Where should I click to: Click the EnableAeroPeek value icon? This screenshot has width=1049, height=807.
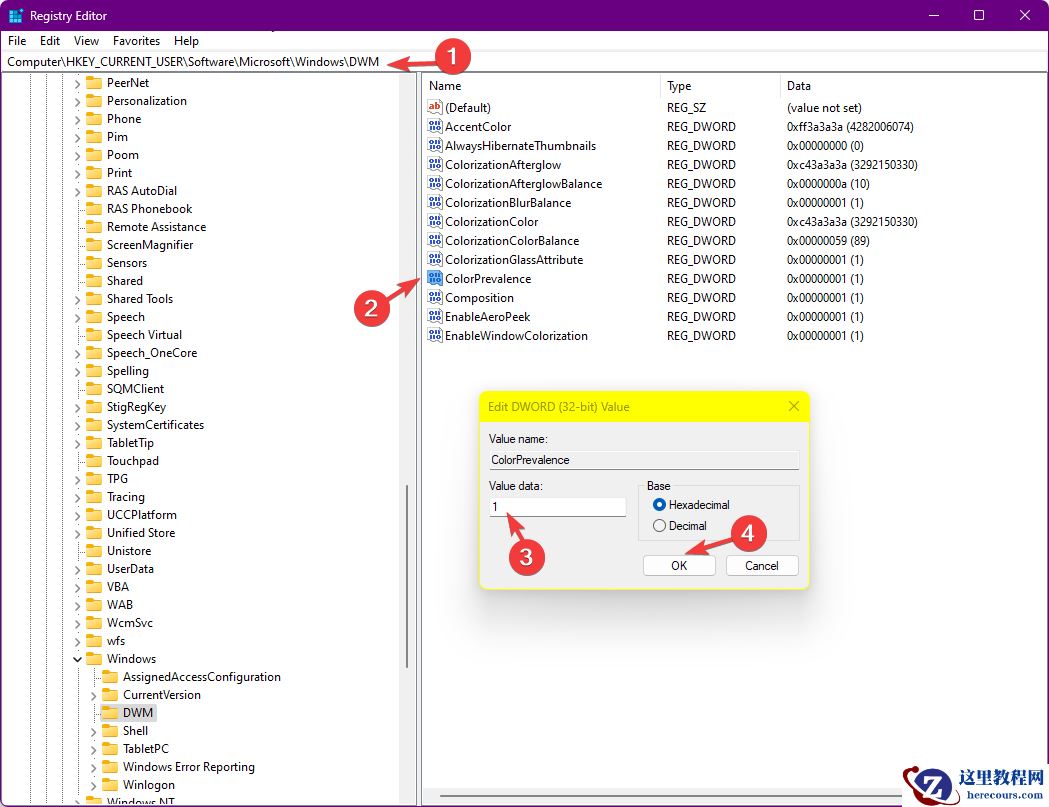(435, 316)
